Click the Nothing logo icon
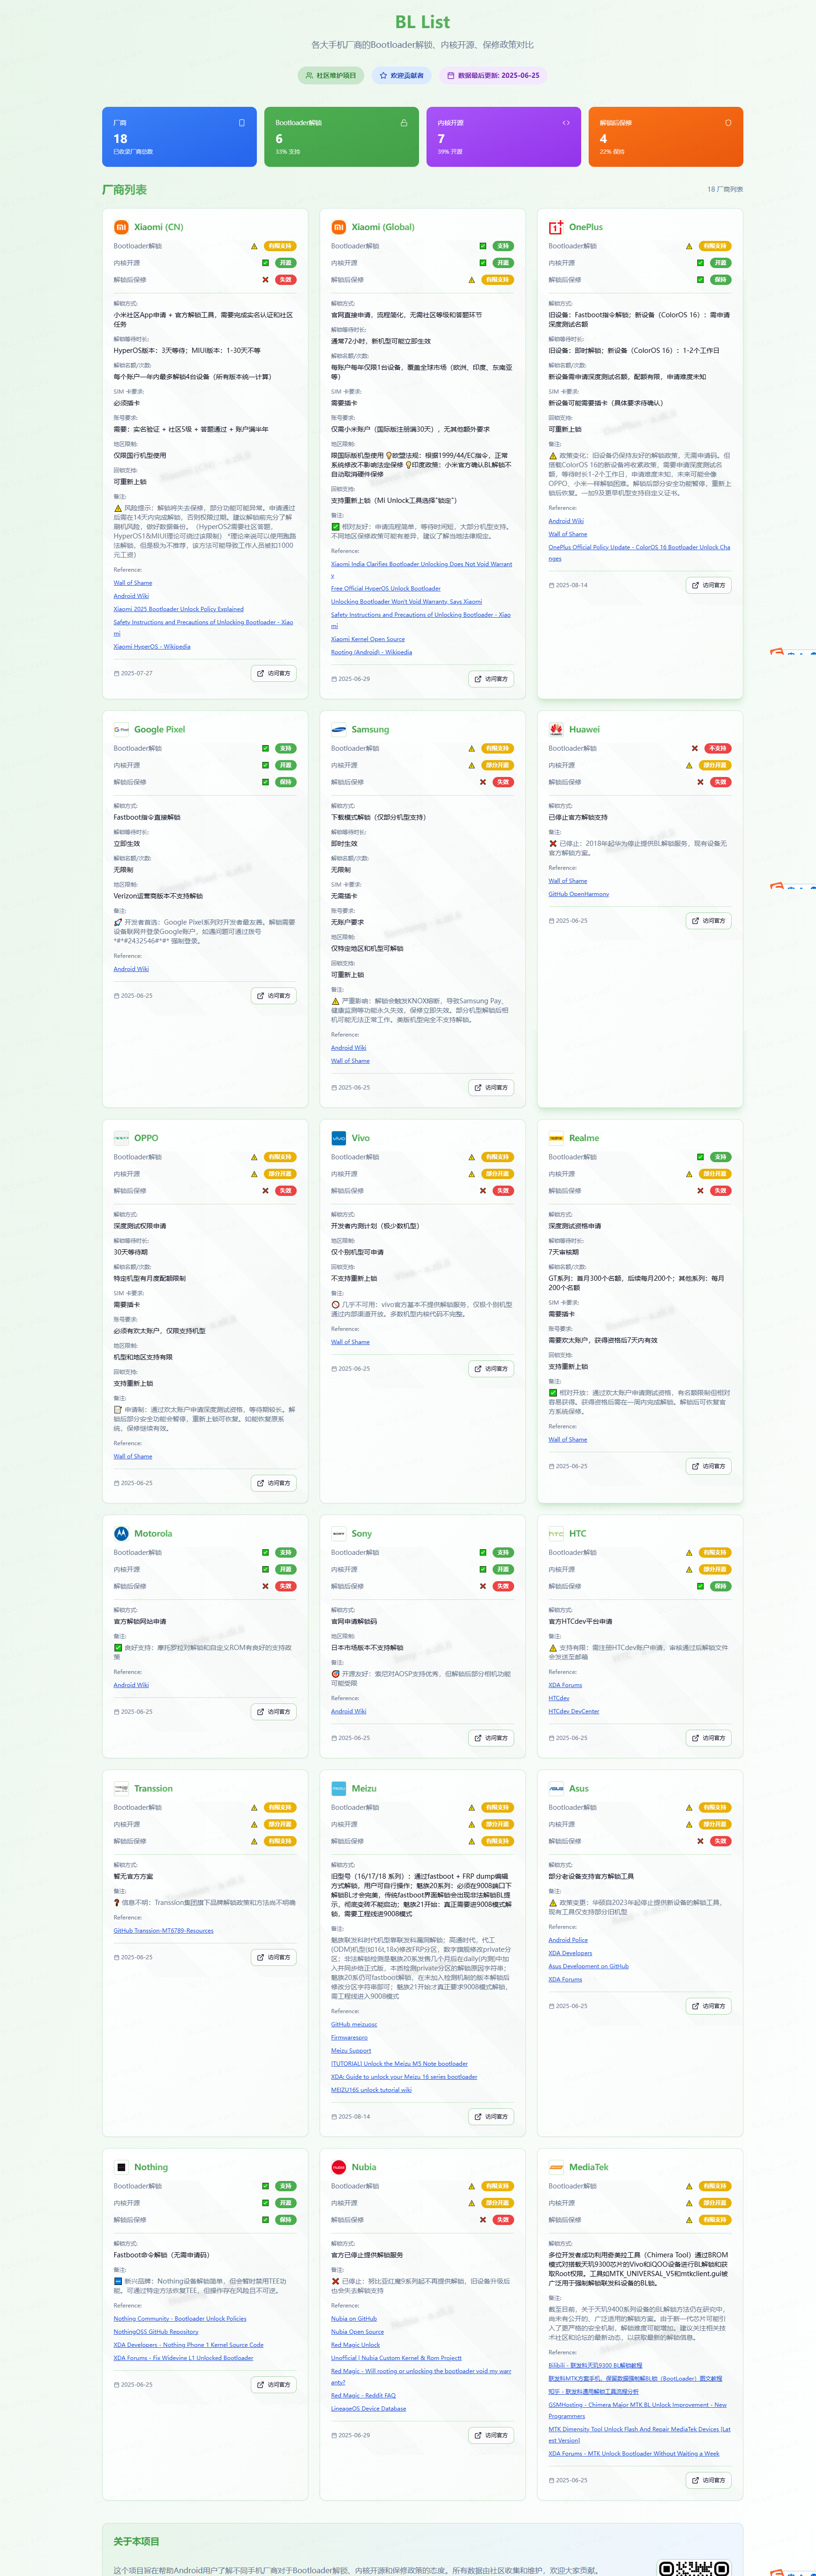 coord(121,2167)
